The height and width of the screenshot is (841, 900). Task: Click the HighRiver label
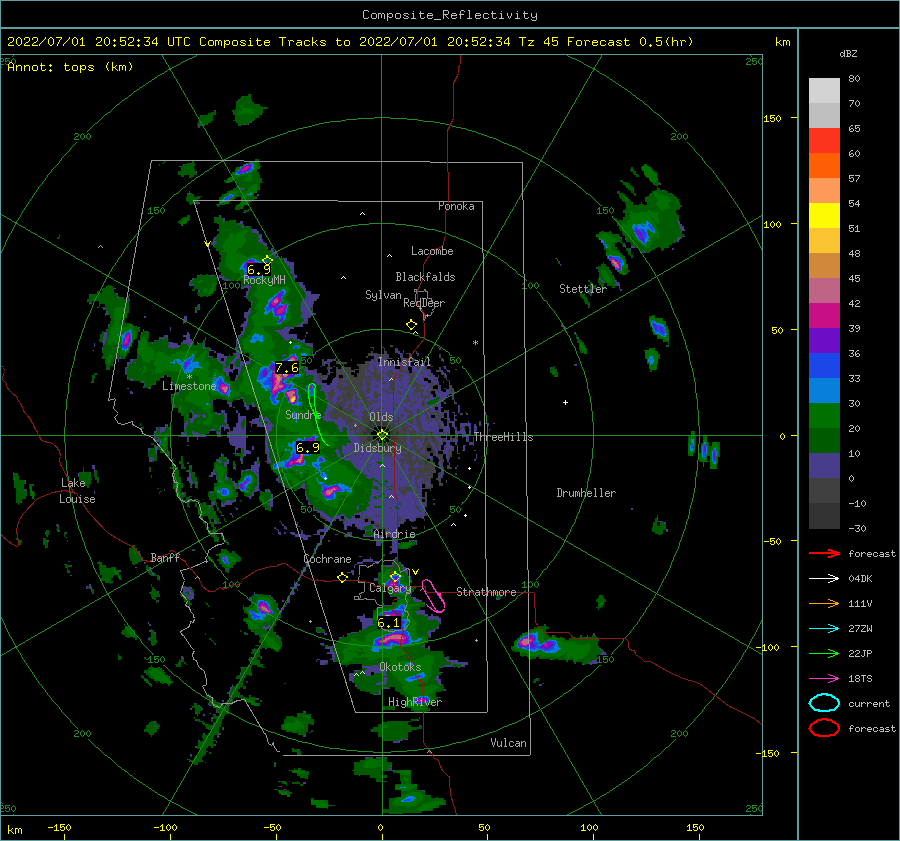[415, 702]
